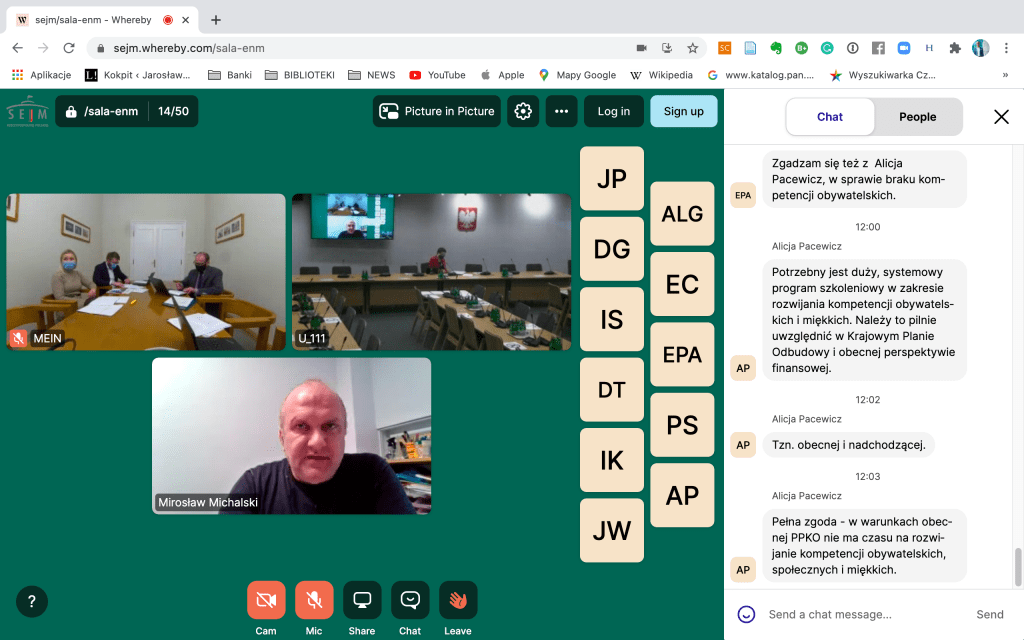Image resolution: width=1024 pixels, height=640 pixels.
Task: Turn on the camera with Cam button
Action: pos(266,600)
